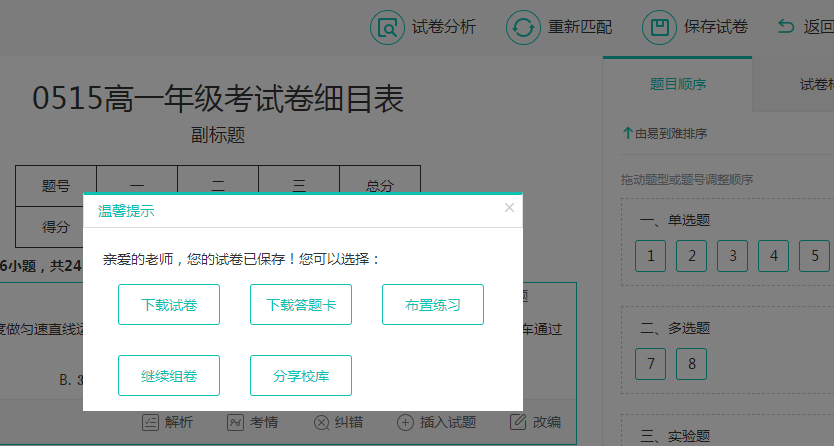
Task: Click the 考情 label text
Action: pos(264,423)
